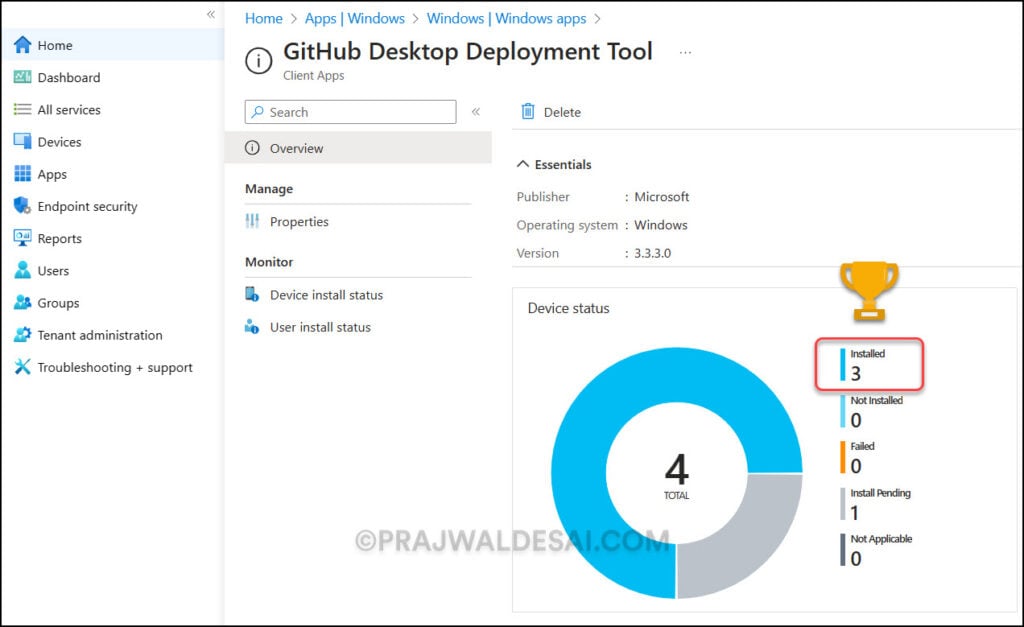1024x627 pixels.
Task: Click the All services list icon
Action: (x=22, y=109)
